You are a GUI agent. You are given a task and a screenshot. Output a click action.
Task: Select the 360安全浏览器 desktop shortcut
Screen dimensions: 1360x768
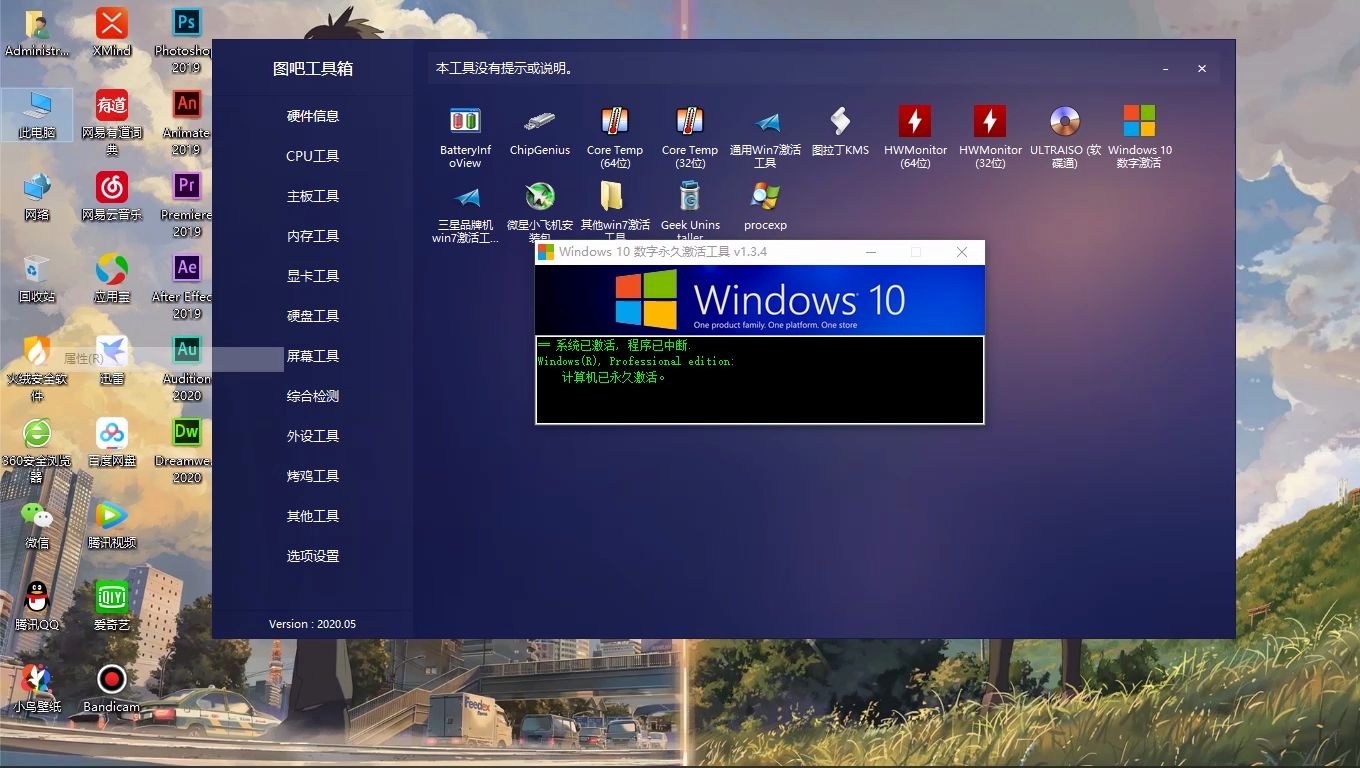click(37, 450)
